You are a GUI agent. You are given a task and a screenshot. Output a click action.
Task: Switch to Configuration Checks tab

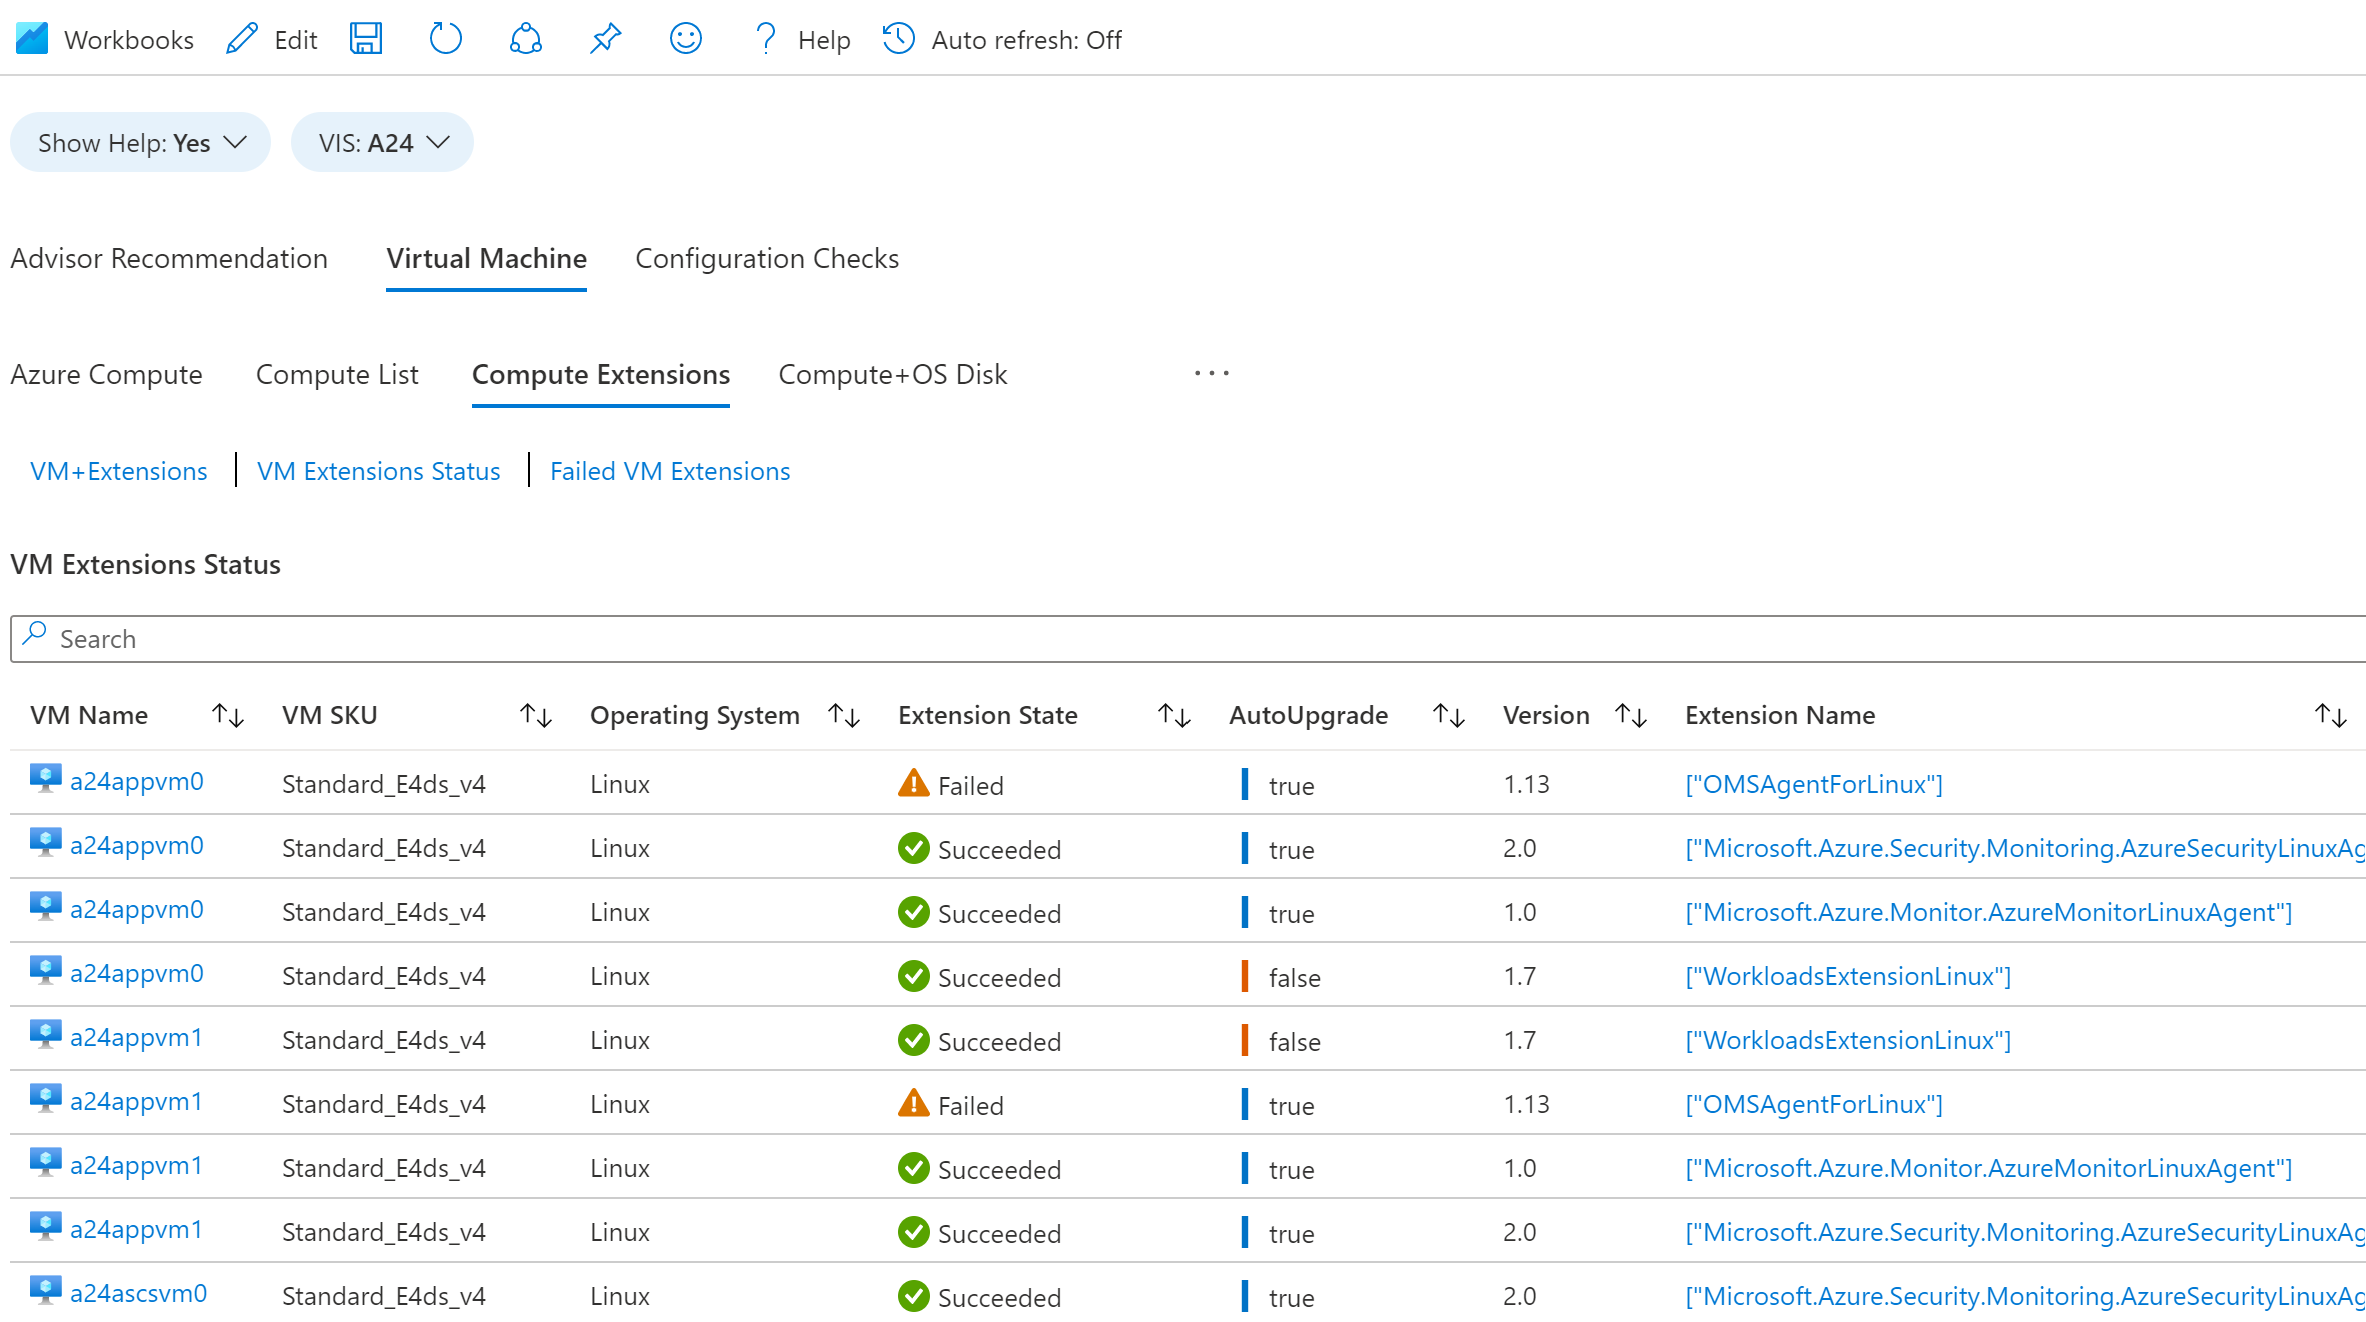(x=766, y=258)
